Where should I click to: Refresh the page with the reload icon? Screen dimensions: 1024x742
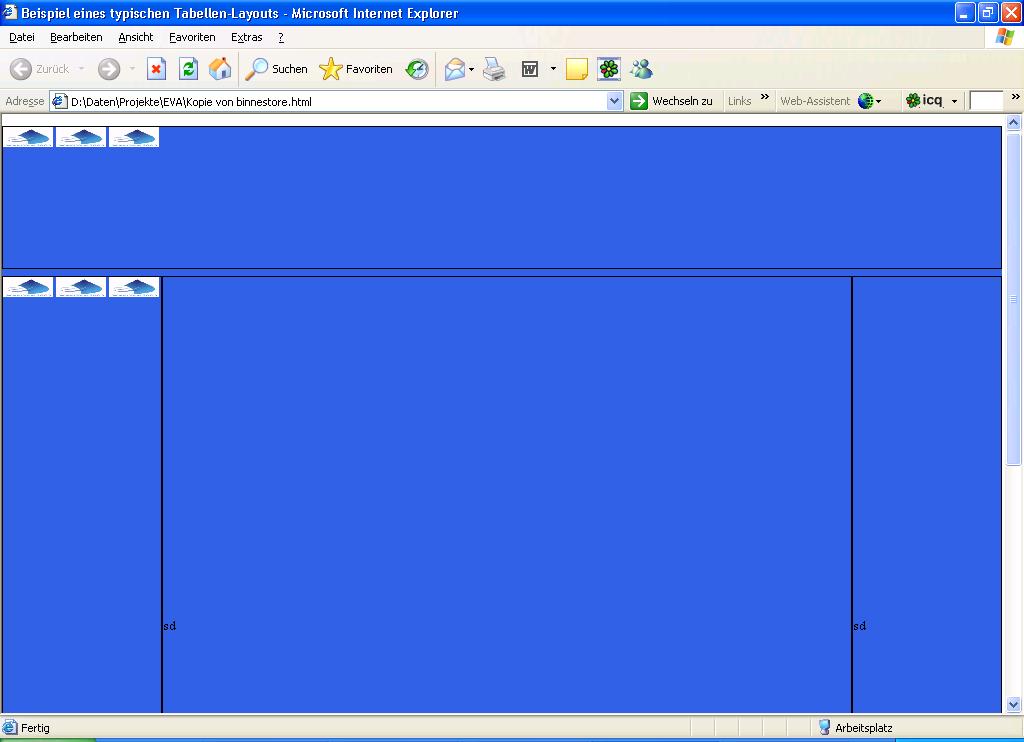188,69
